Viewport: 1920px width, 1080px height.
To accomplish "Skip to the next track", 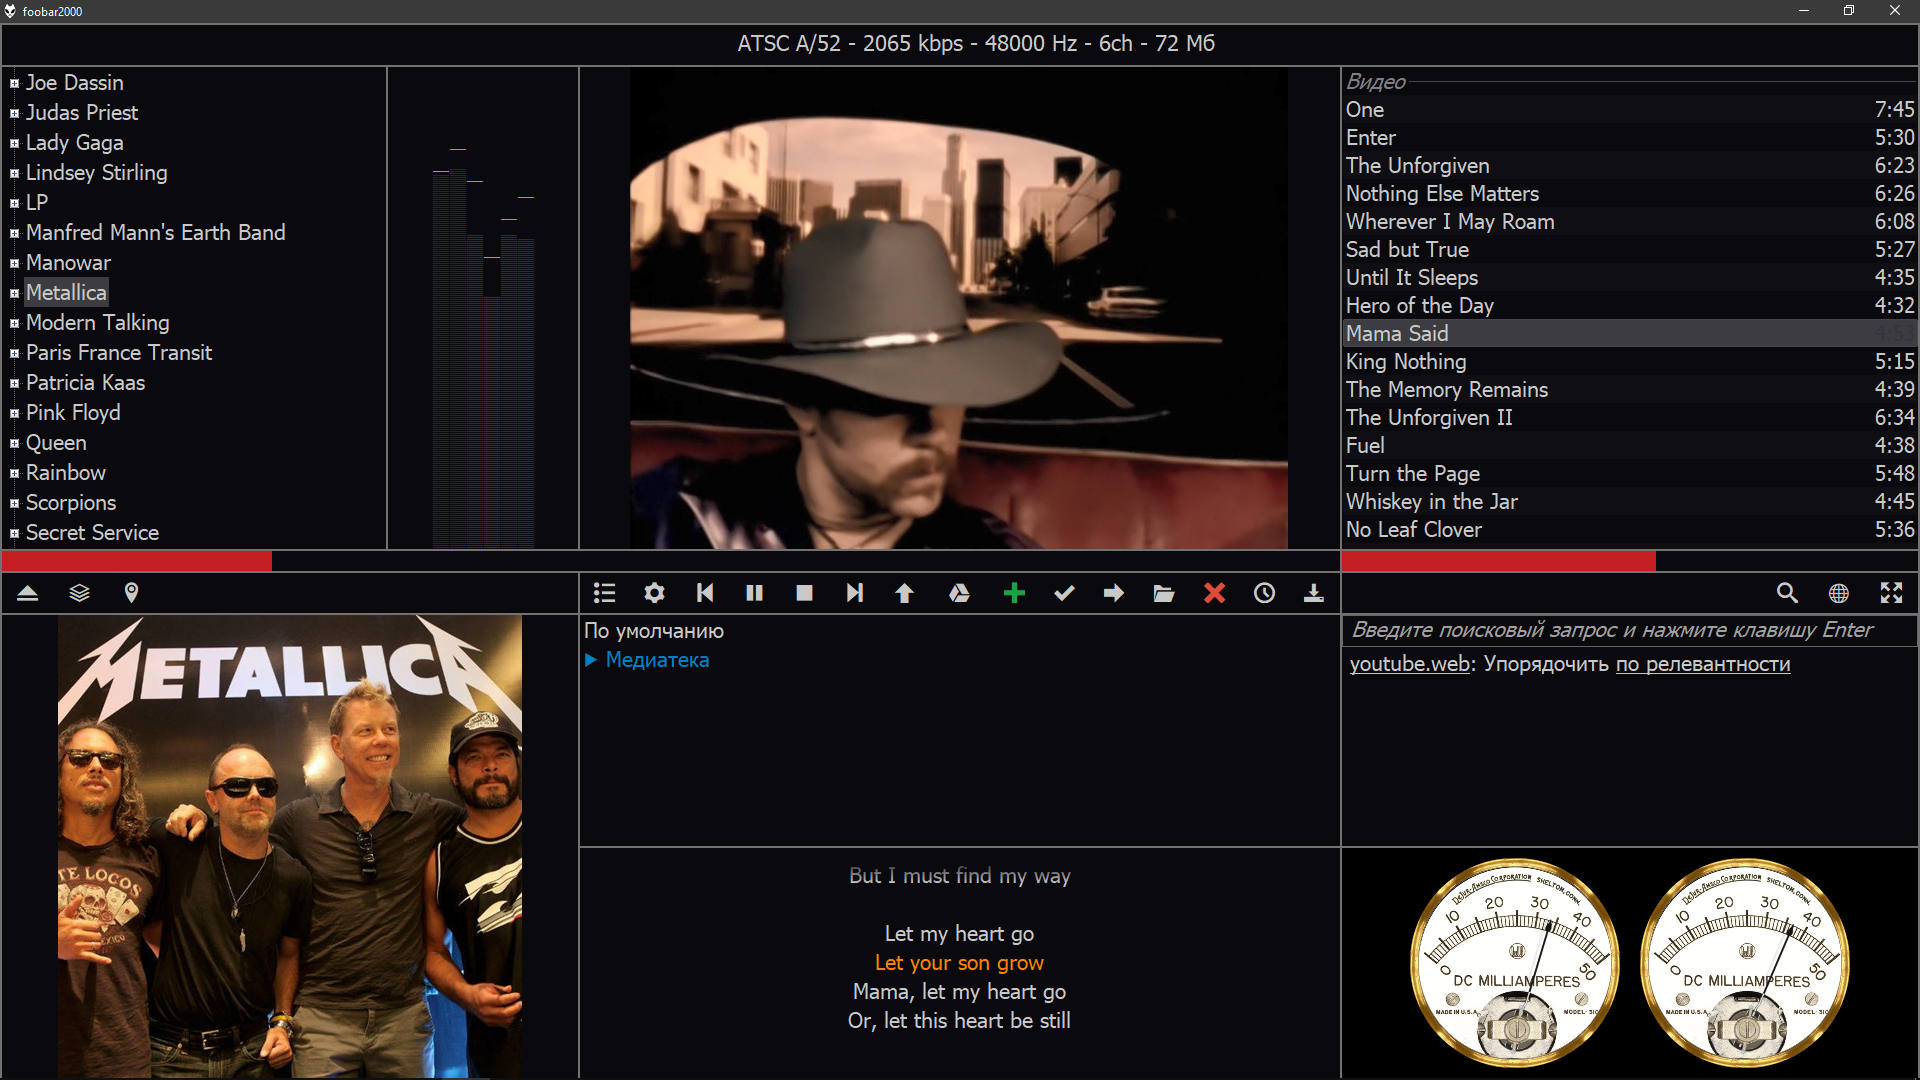I will (854, 593).
